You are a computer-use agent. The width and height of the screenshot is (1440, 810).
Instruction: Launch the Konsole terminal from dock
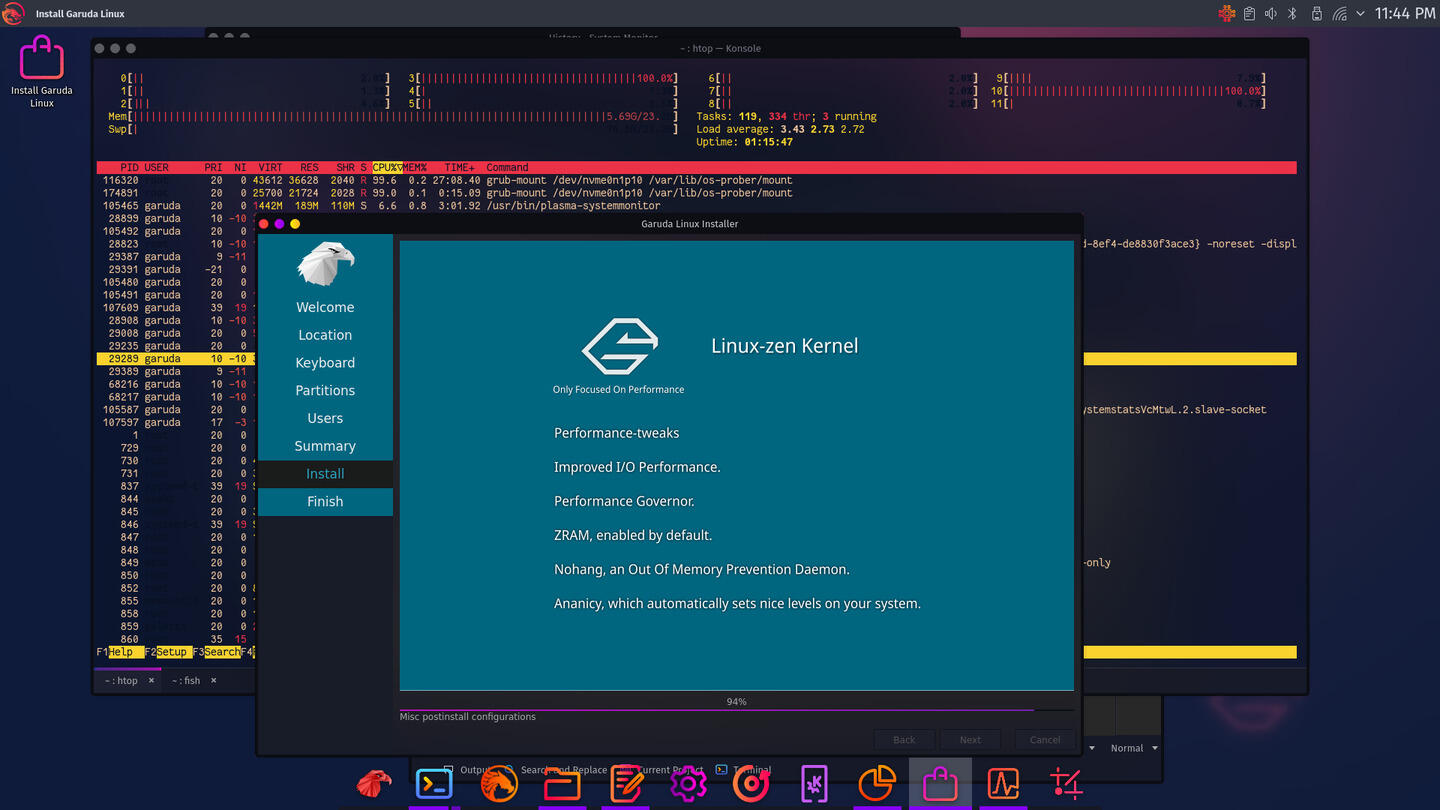434,783
